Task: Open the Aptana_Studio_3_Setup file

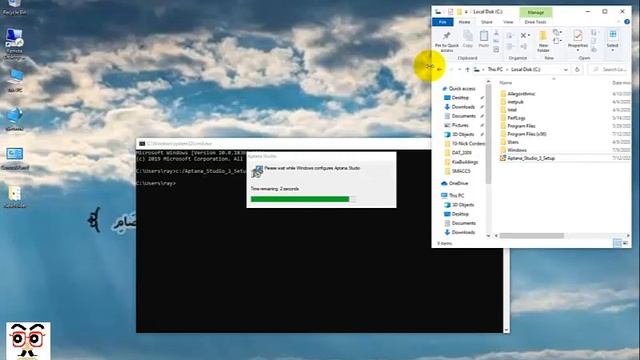Action: tap(531, 158)
